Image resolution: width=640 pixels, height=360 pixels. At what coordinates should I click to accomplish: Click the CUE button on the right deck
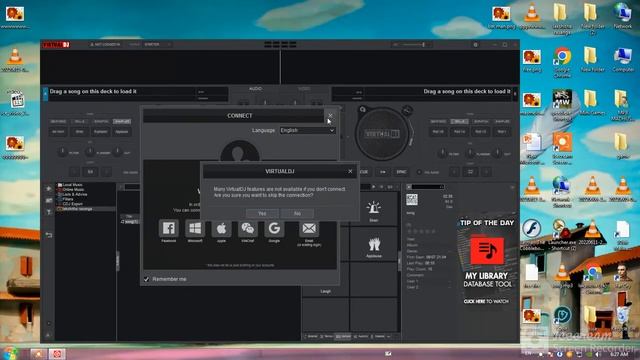point(363,172)
